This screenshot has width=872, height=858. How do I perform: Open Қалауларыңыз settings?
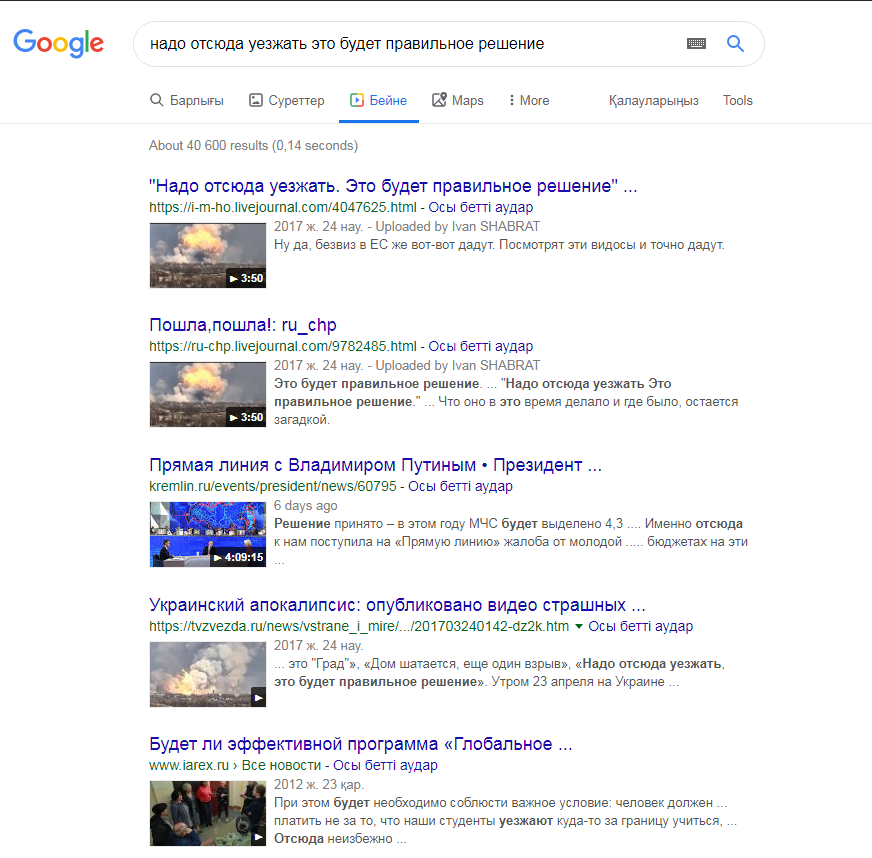tap(653, 100)
